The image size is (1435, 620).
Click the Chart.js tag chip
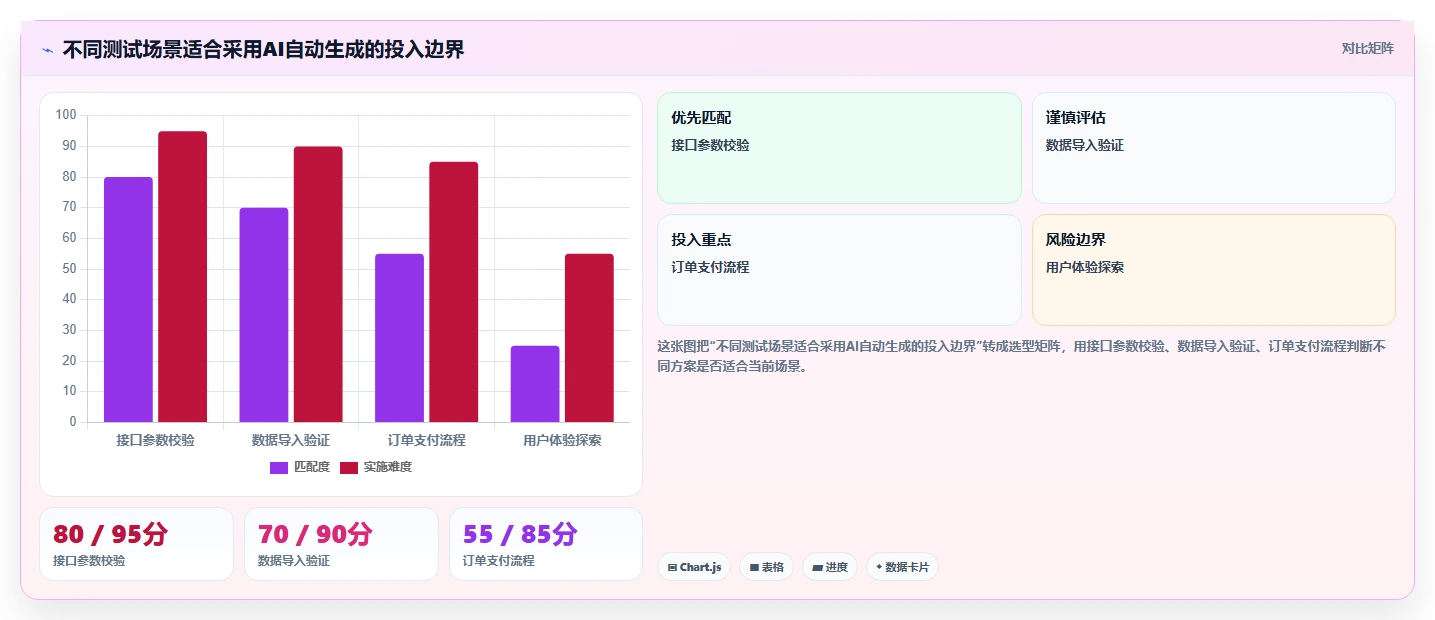(x=694, y=567)
